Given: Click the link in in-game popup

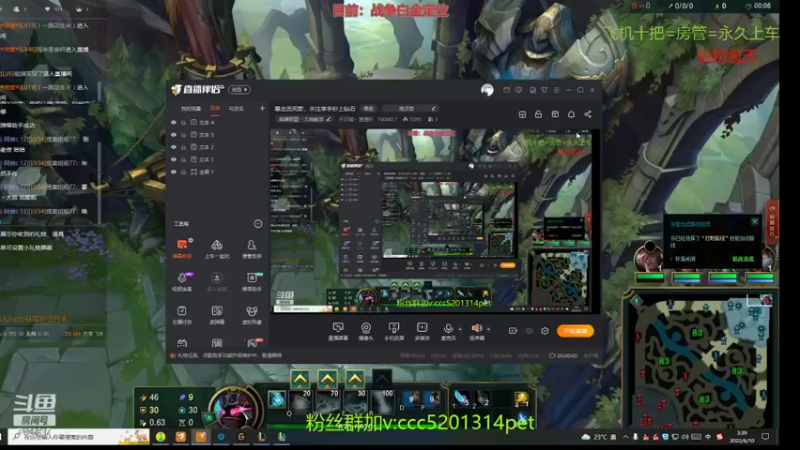Looking at the screenshot, I should click(x=743, y=259).
